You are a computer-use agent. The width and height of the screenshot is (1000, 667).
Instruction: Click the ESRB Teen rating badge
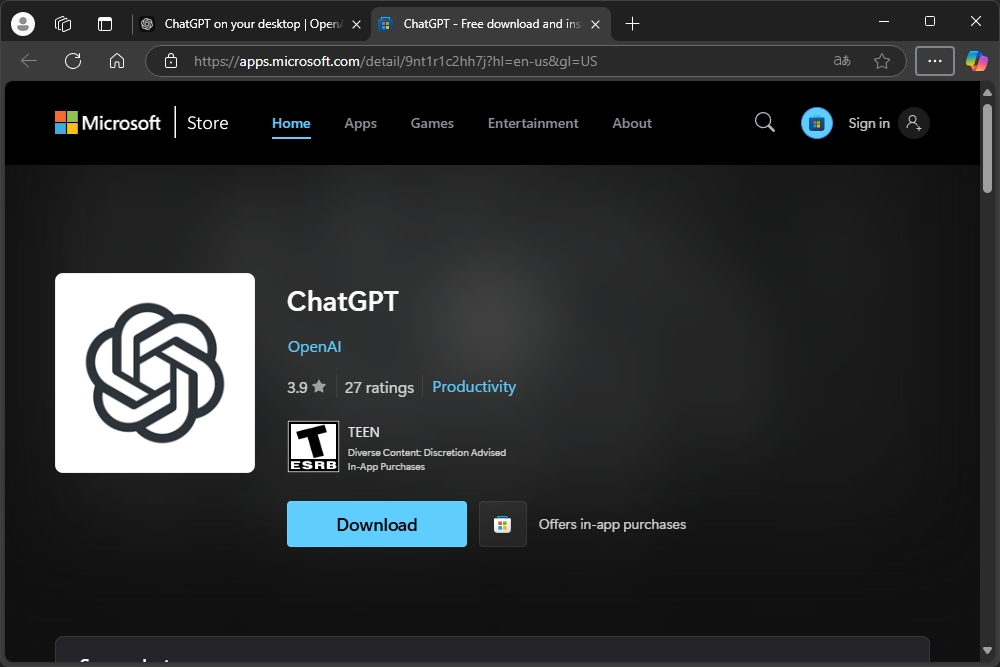[313, 446]
